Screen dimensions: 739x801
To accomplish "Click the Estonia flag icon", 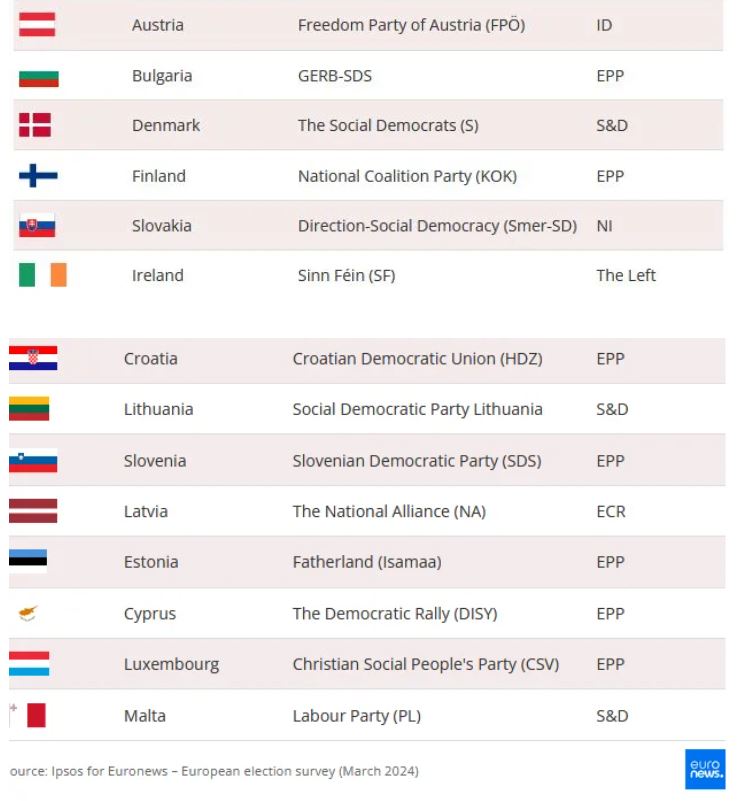I will (28, 562).
